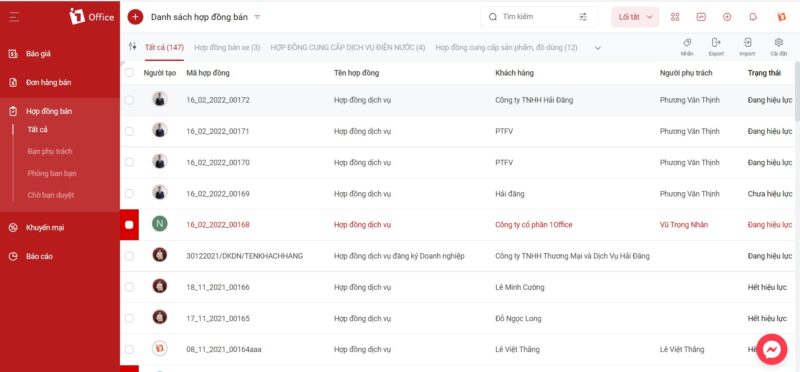Screen dimensions: 800x372
Task: Click the Khuyến mại sidebar icon
Action: pyautogui.click(x=13, y=228)
